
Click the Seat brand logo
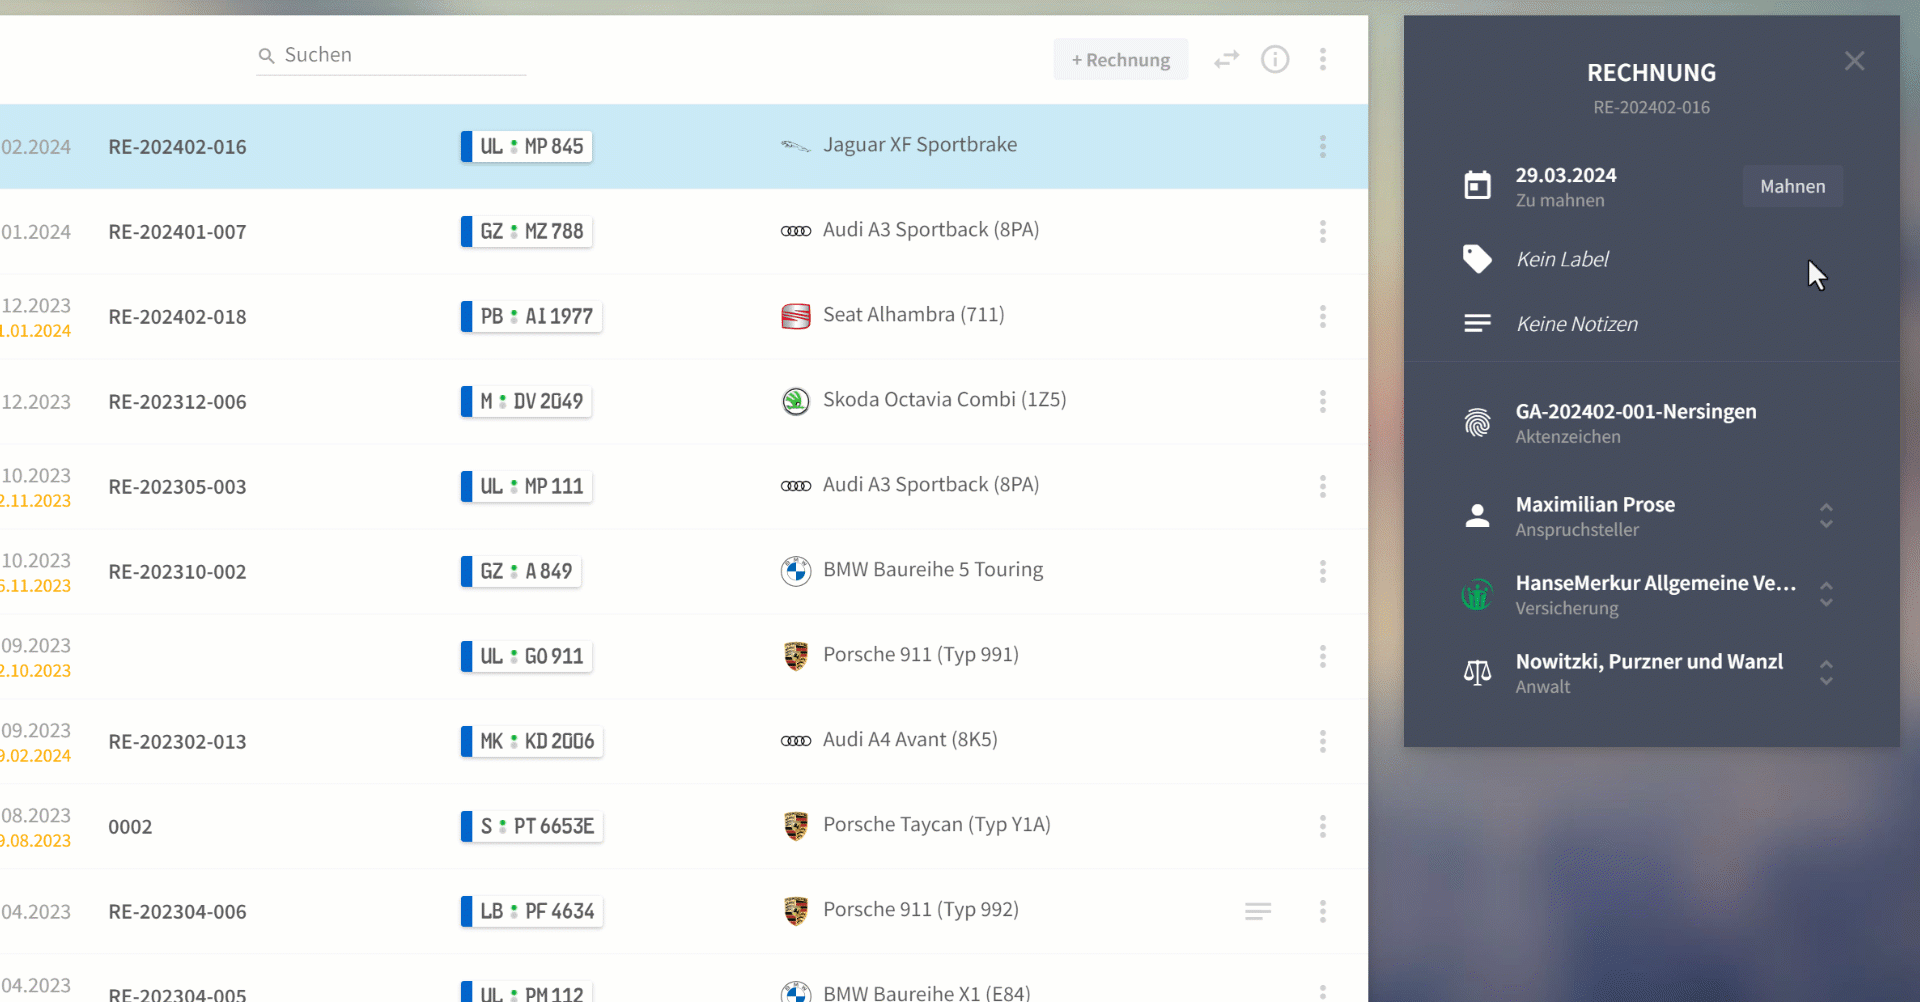coord(796,316)
